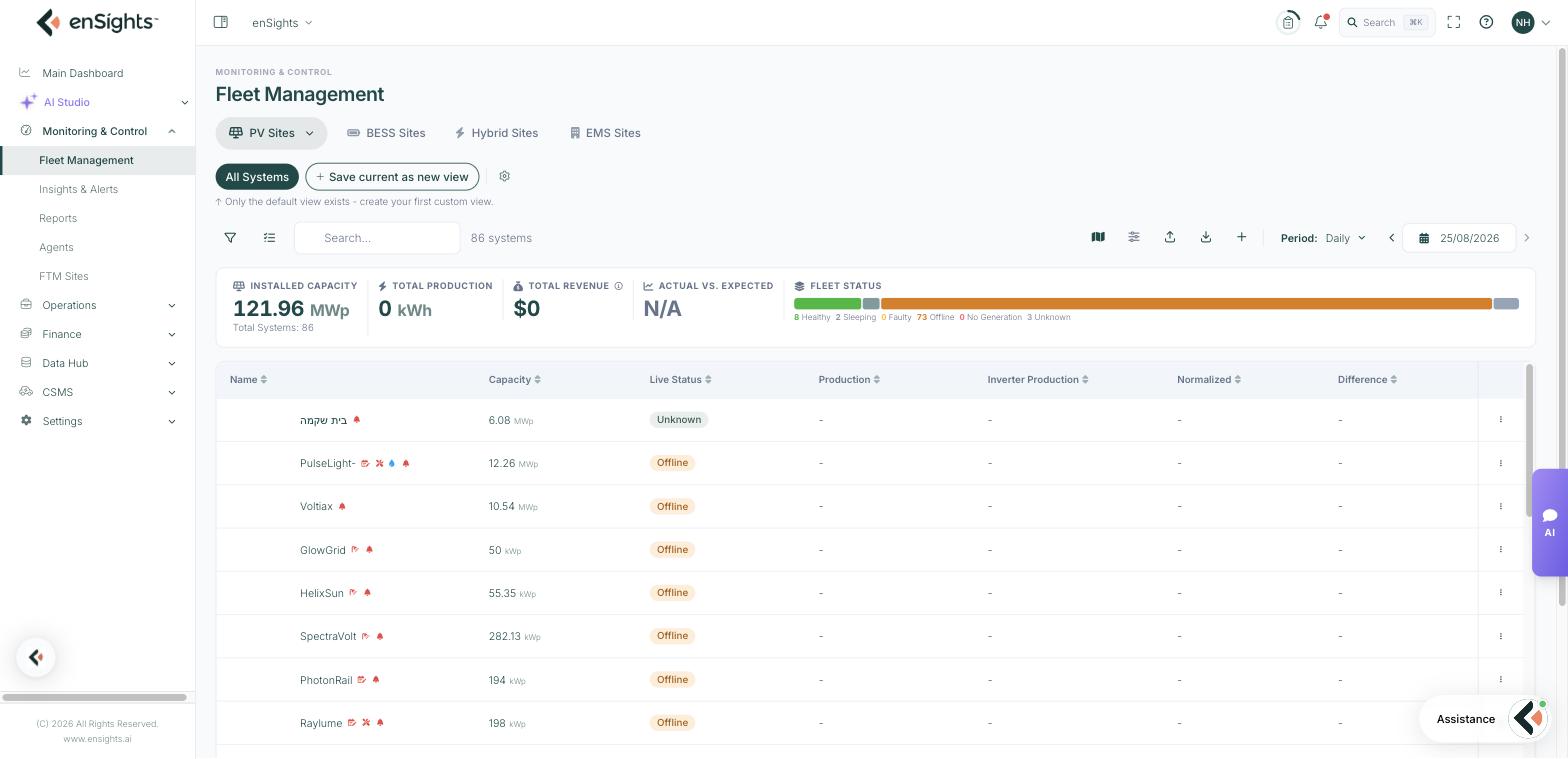
Task: Switch to BESS Sites tab
Action: click(386, 133)
